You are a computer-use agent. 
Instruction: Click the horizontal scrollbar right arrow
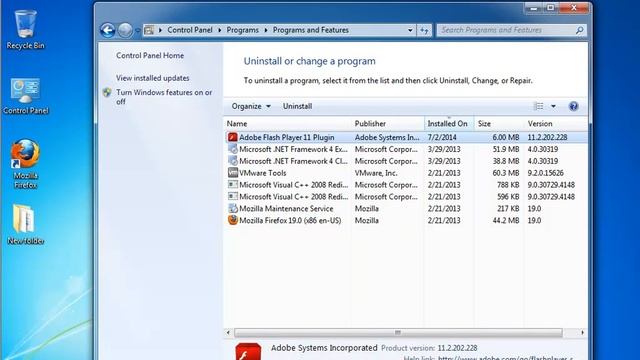582,333
